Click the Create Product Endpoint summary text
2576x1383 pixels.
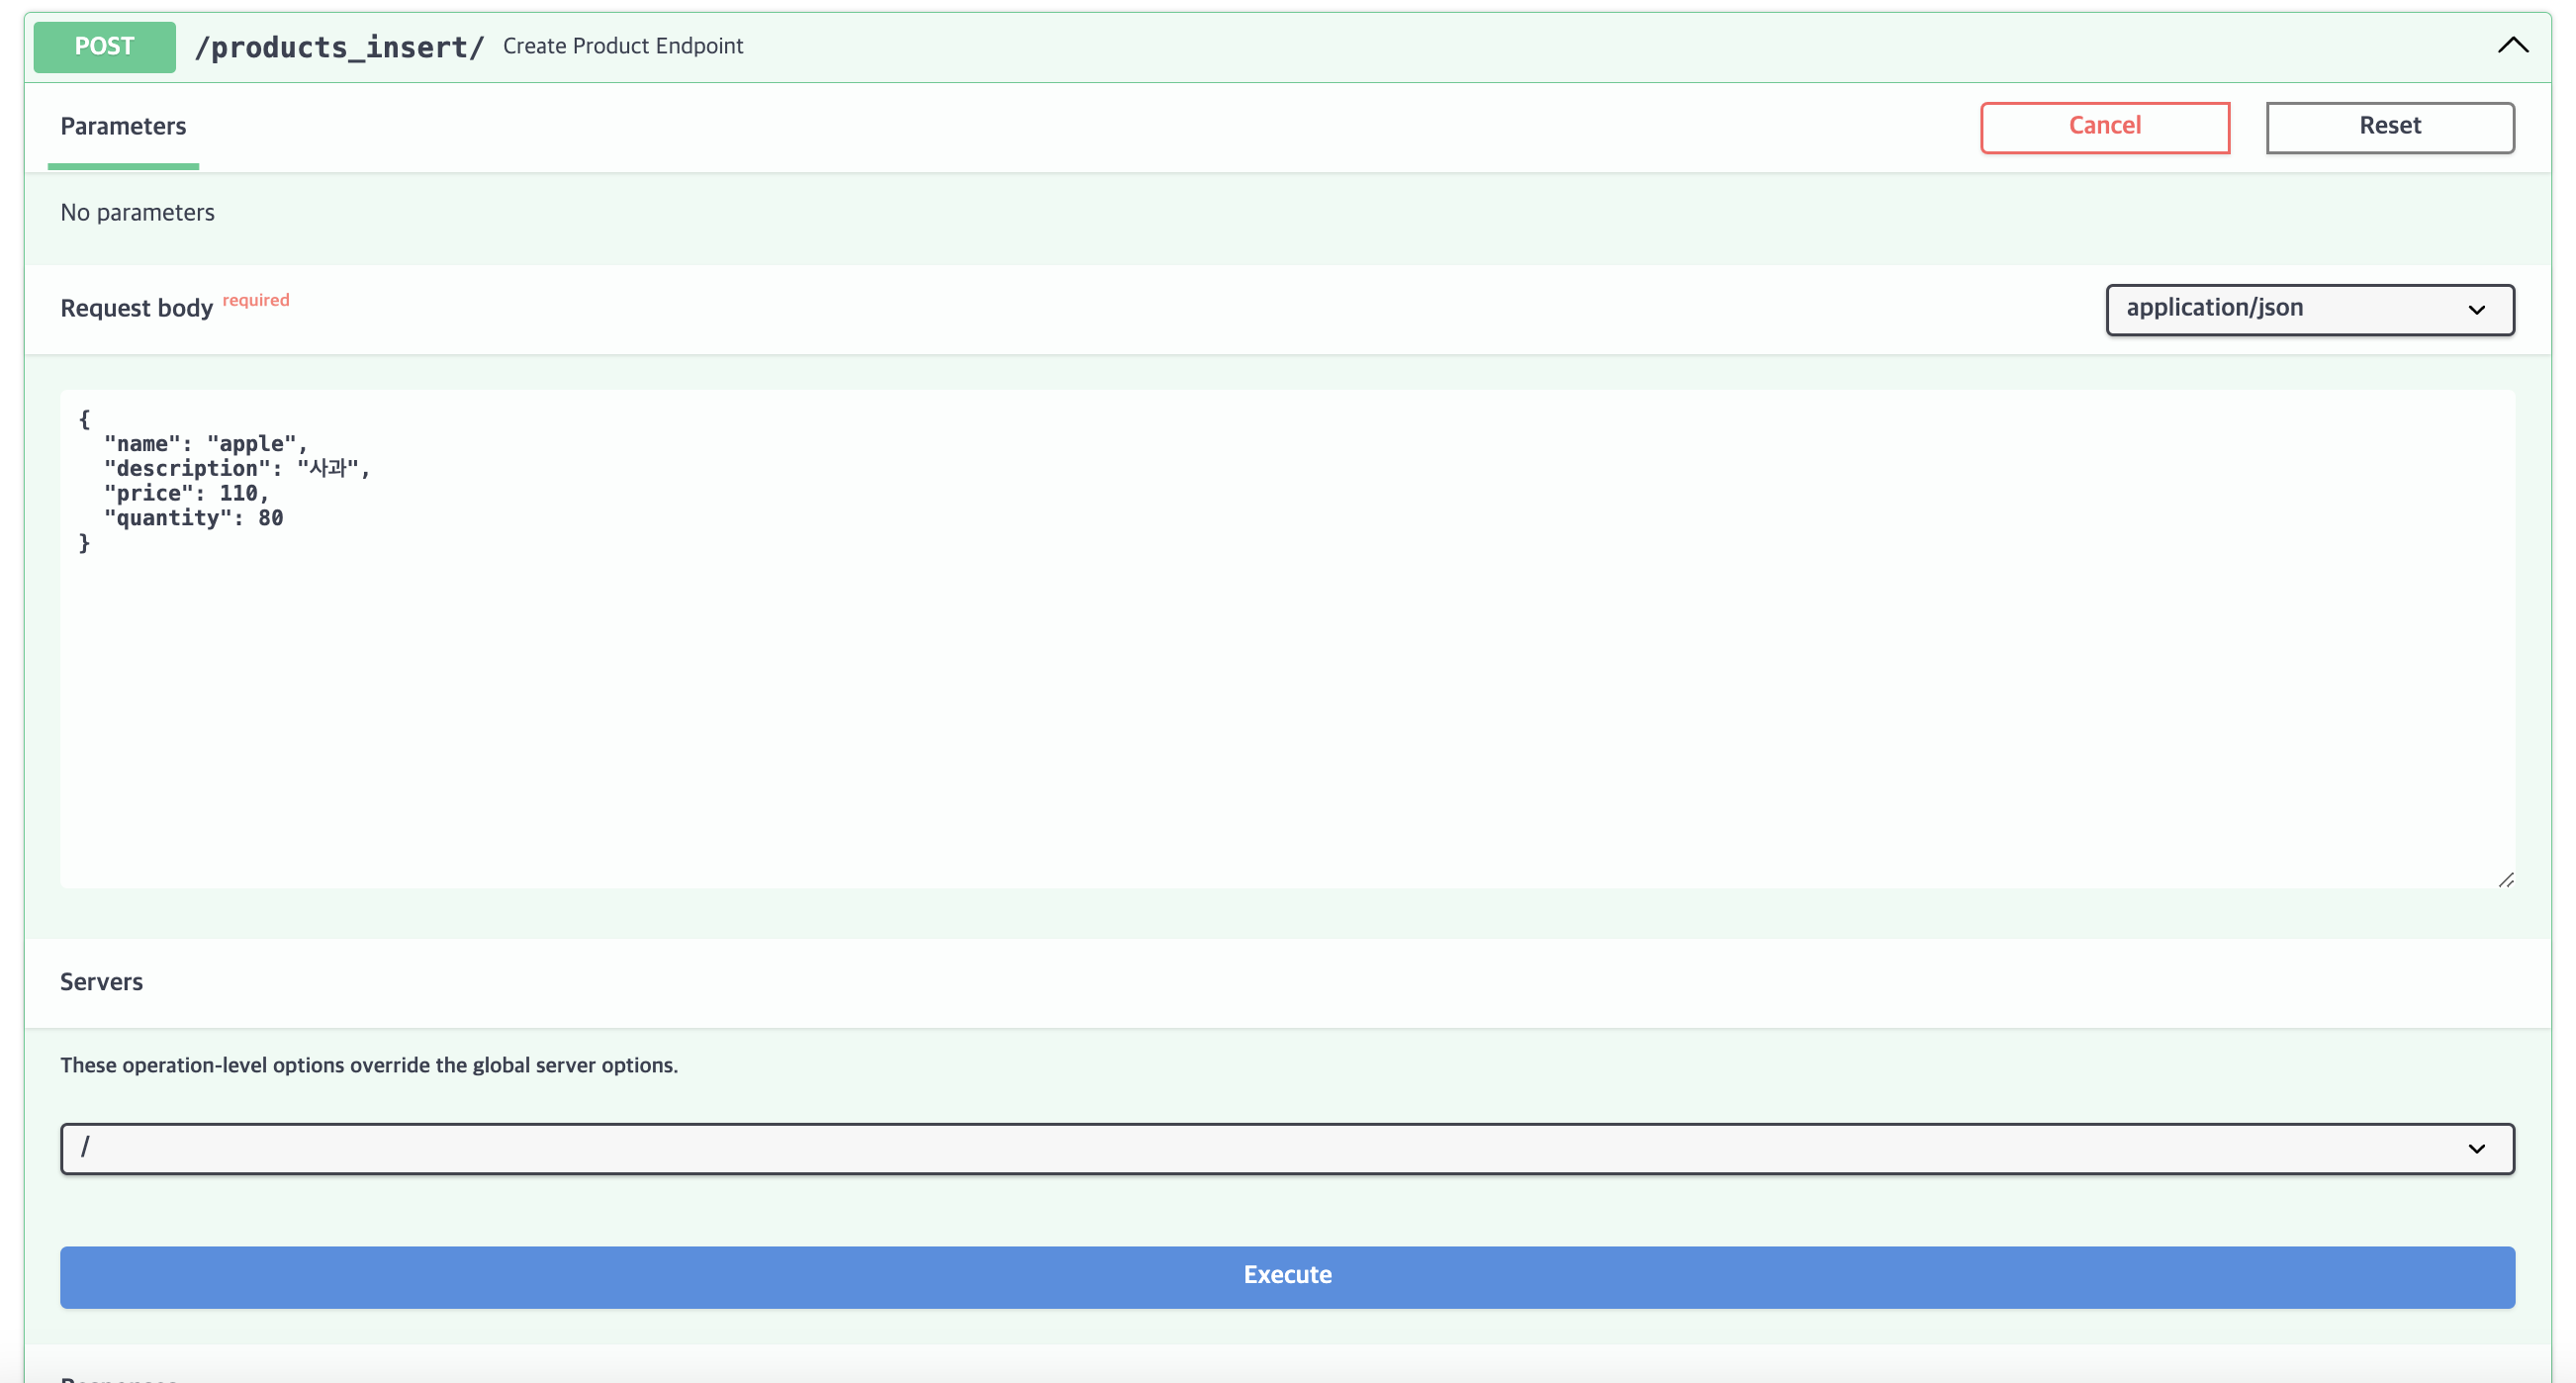point(622,46)
